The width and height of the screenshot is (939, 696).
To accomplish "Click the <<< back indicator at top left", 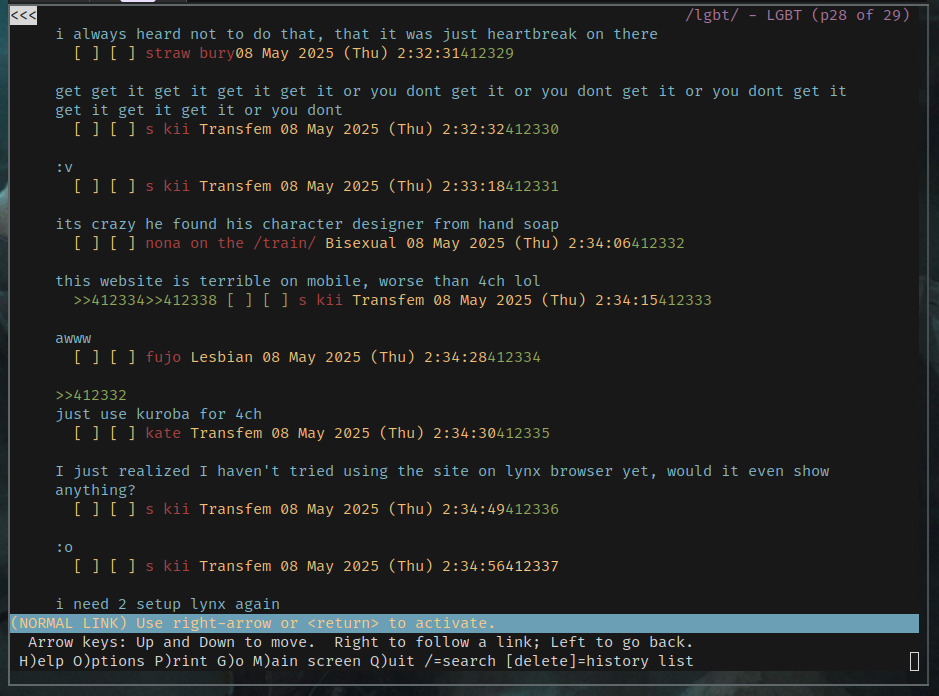I will (x=23, y=16).
